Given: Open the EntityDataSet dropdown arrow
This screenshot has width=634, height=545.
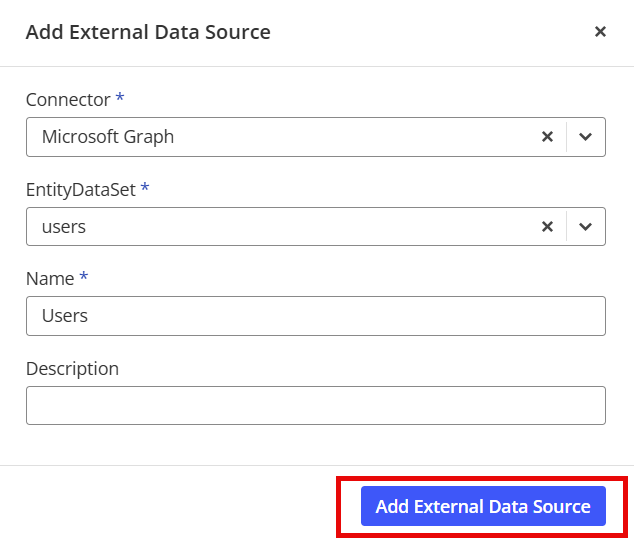Looking at the screenshot, I should tap(586, 227).
